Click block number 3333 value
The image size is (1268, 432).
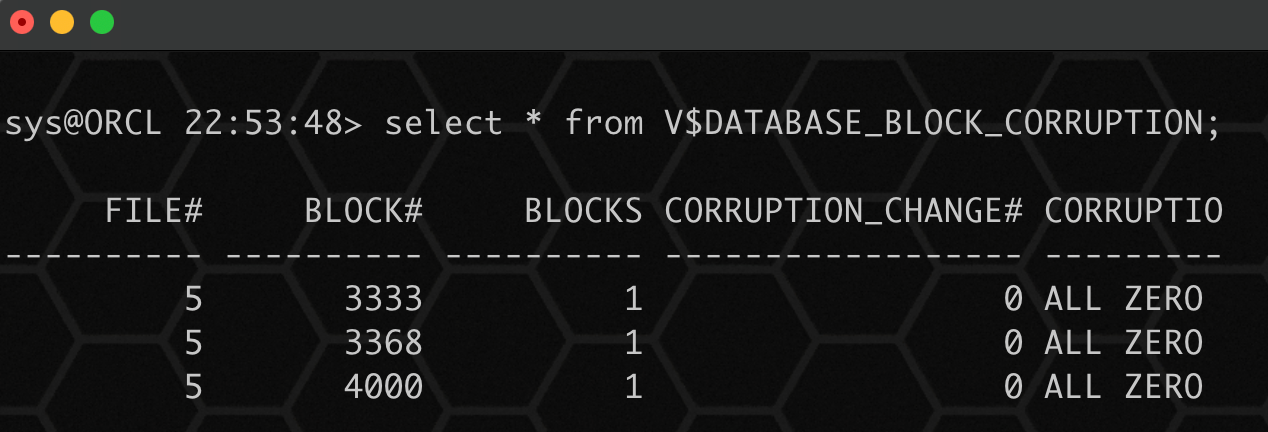384,299
